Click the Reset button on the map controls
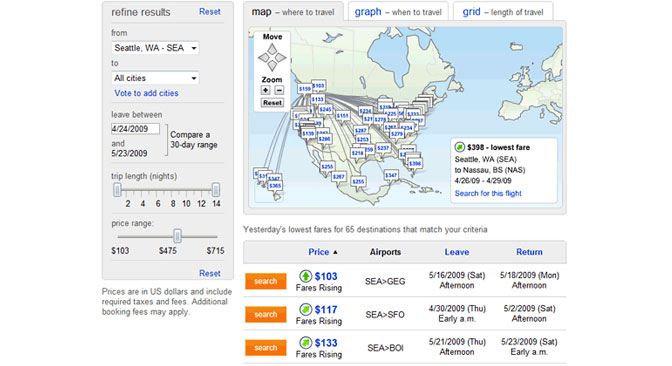 (272, 103)
